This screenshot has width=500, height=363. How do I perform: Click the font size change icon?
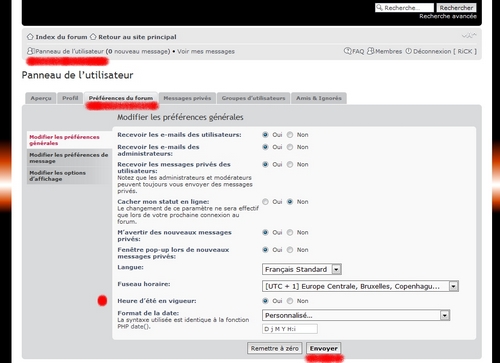[469, 35]
